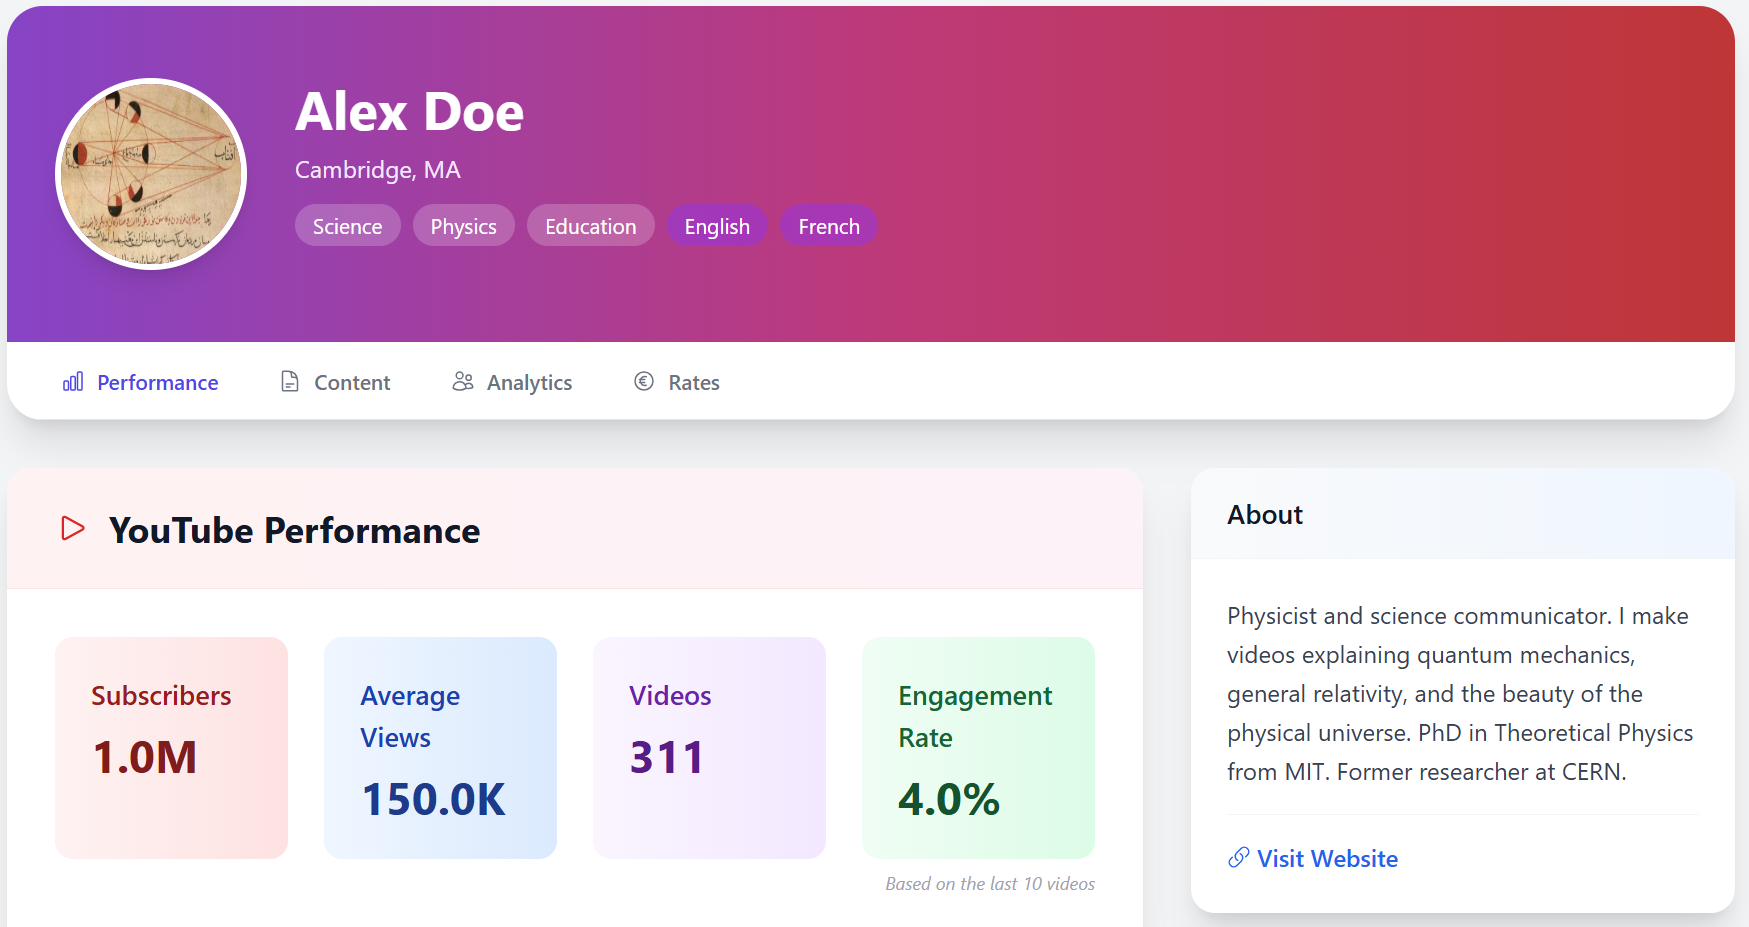
Task: Click the English language tag
Action: (717, 226)
